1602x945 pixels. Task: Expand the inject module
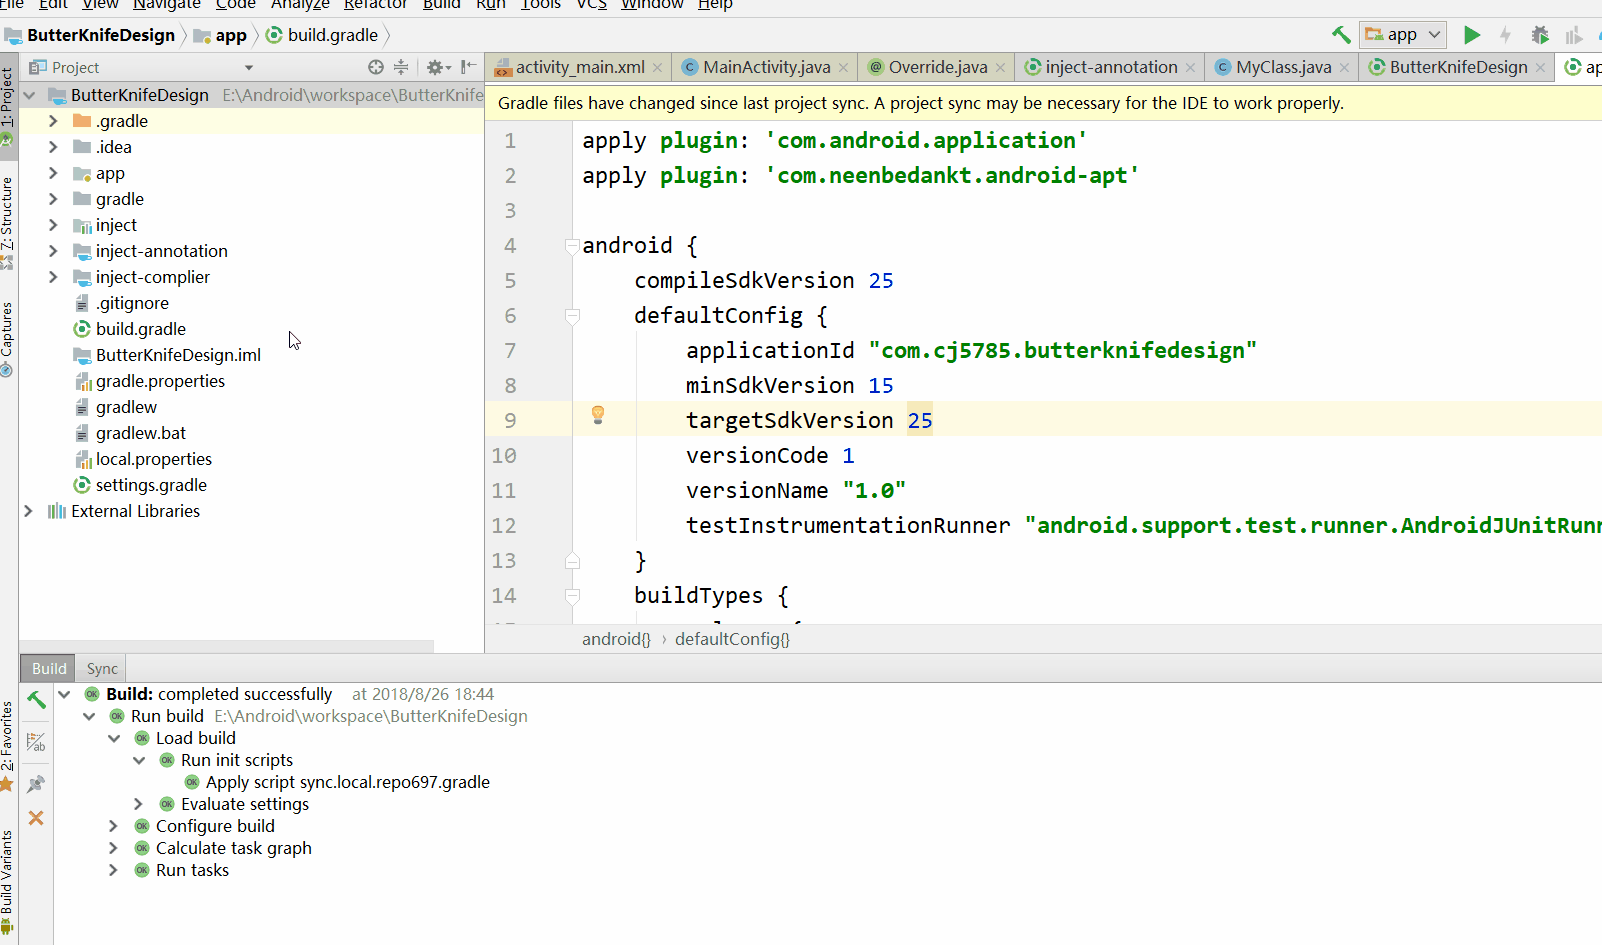[x=53, y=225]
